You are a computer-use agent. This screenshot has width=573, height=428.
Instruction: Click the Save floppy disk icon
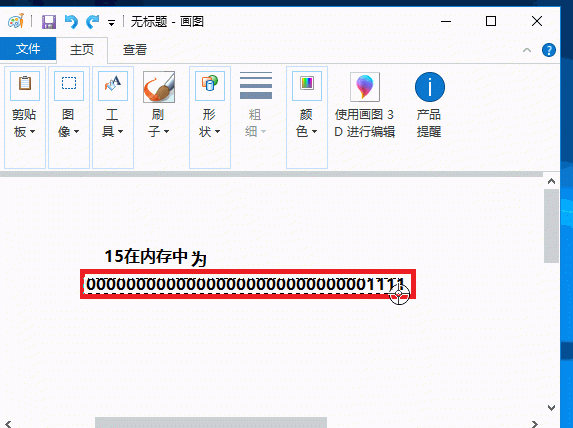click(x=49, y=22)
